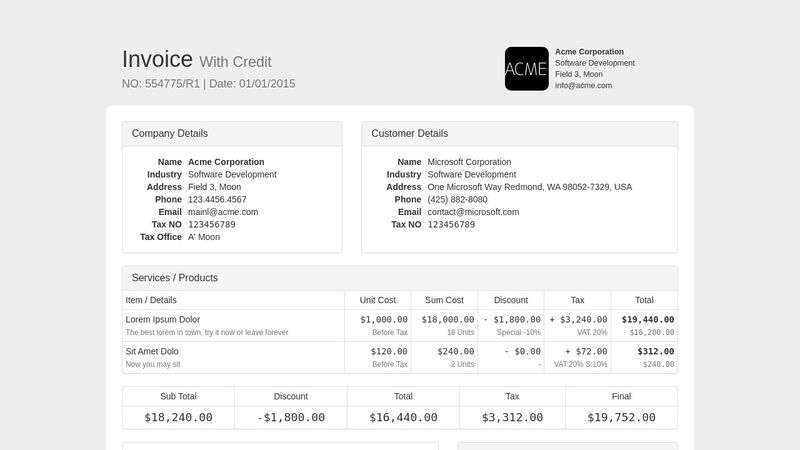800x450 pixels.
Task: Click company phone 123.4456.4567
Action: click(x=217, y=199)
